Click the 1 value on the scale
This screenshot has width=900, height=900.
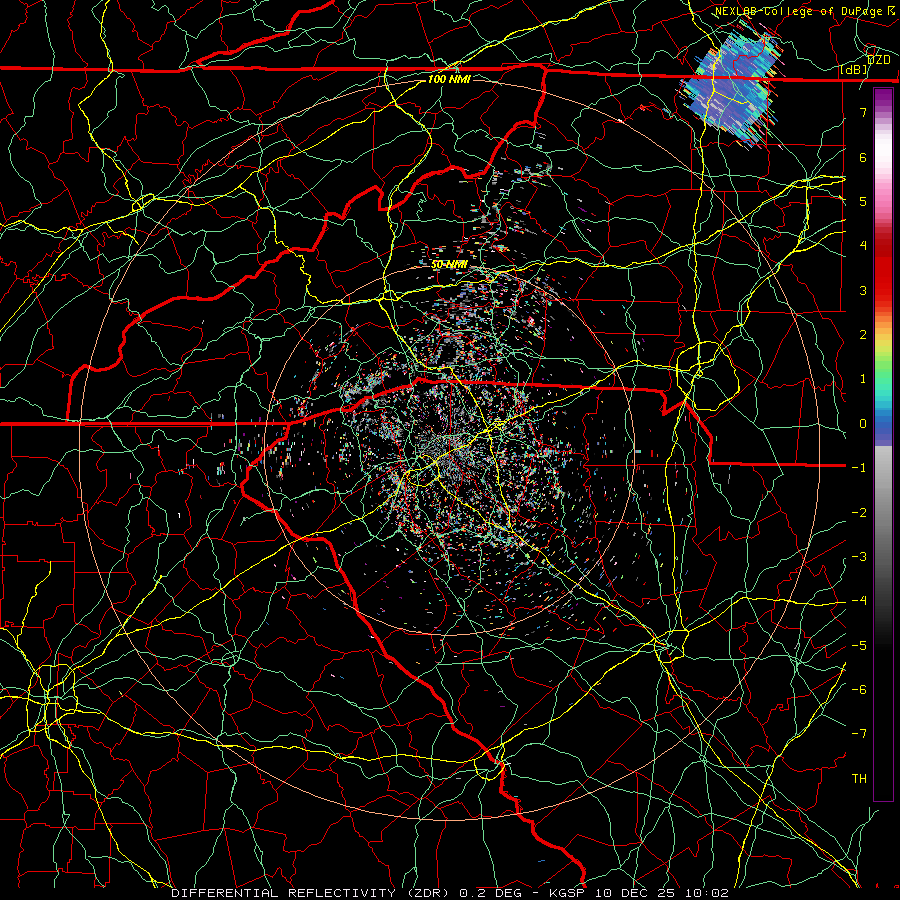[x=863, y=379]
